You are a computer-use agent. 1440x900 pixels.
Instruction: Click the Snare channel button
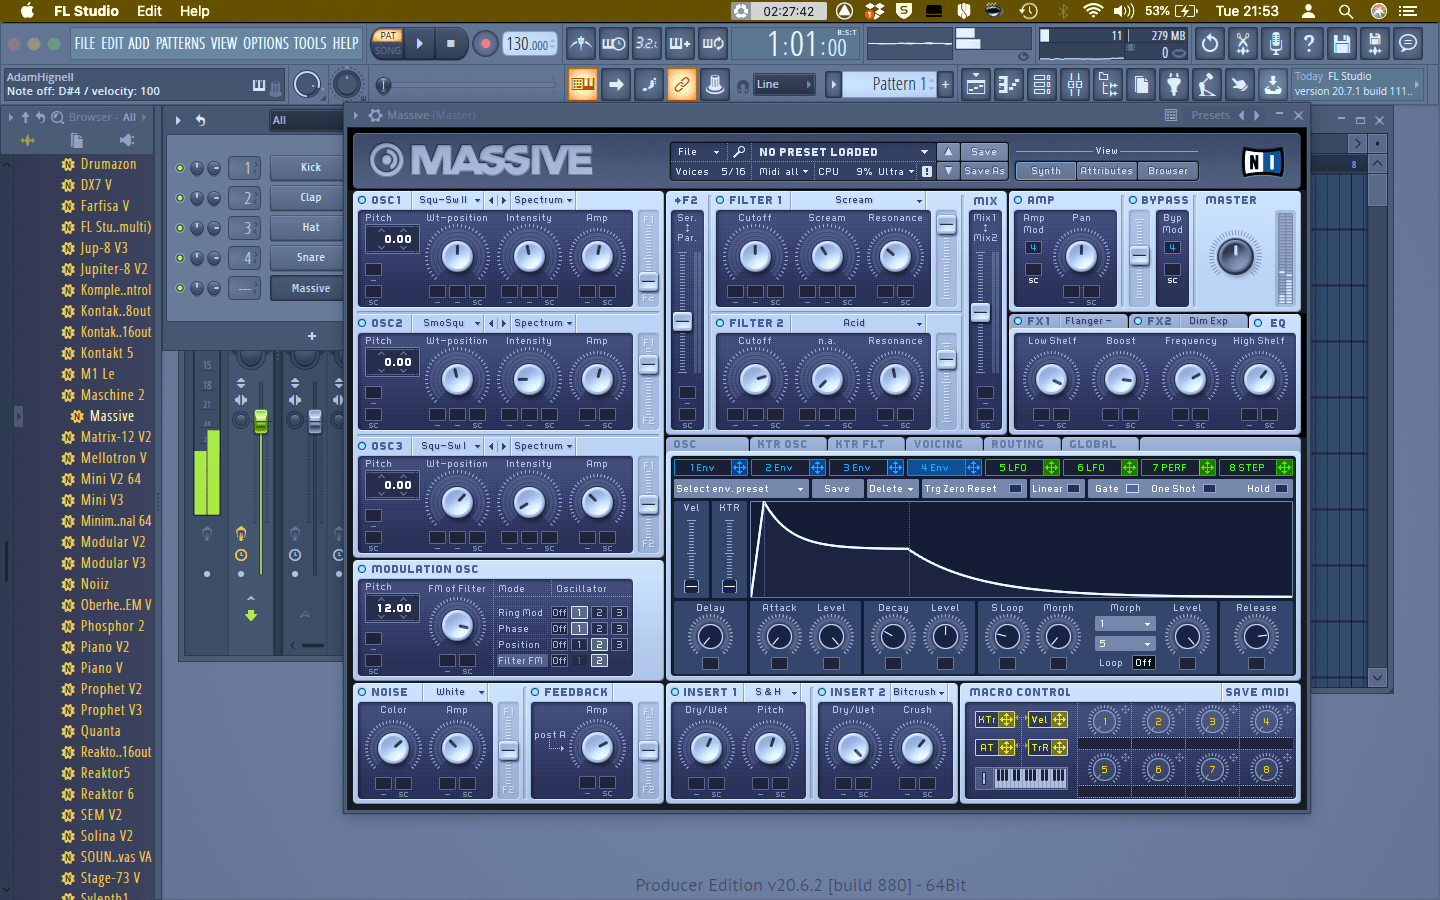coord(306,257)
